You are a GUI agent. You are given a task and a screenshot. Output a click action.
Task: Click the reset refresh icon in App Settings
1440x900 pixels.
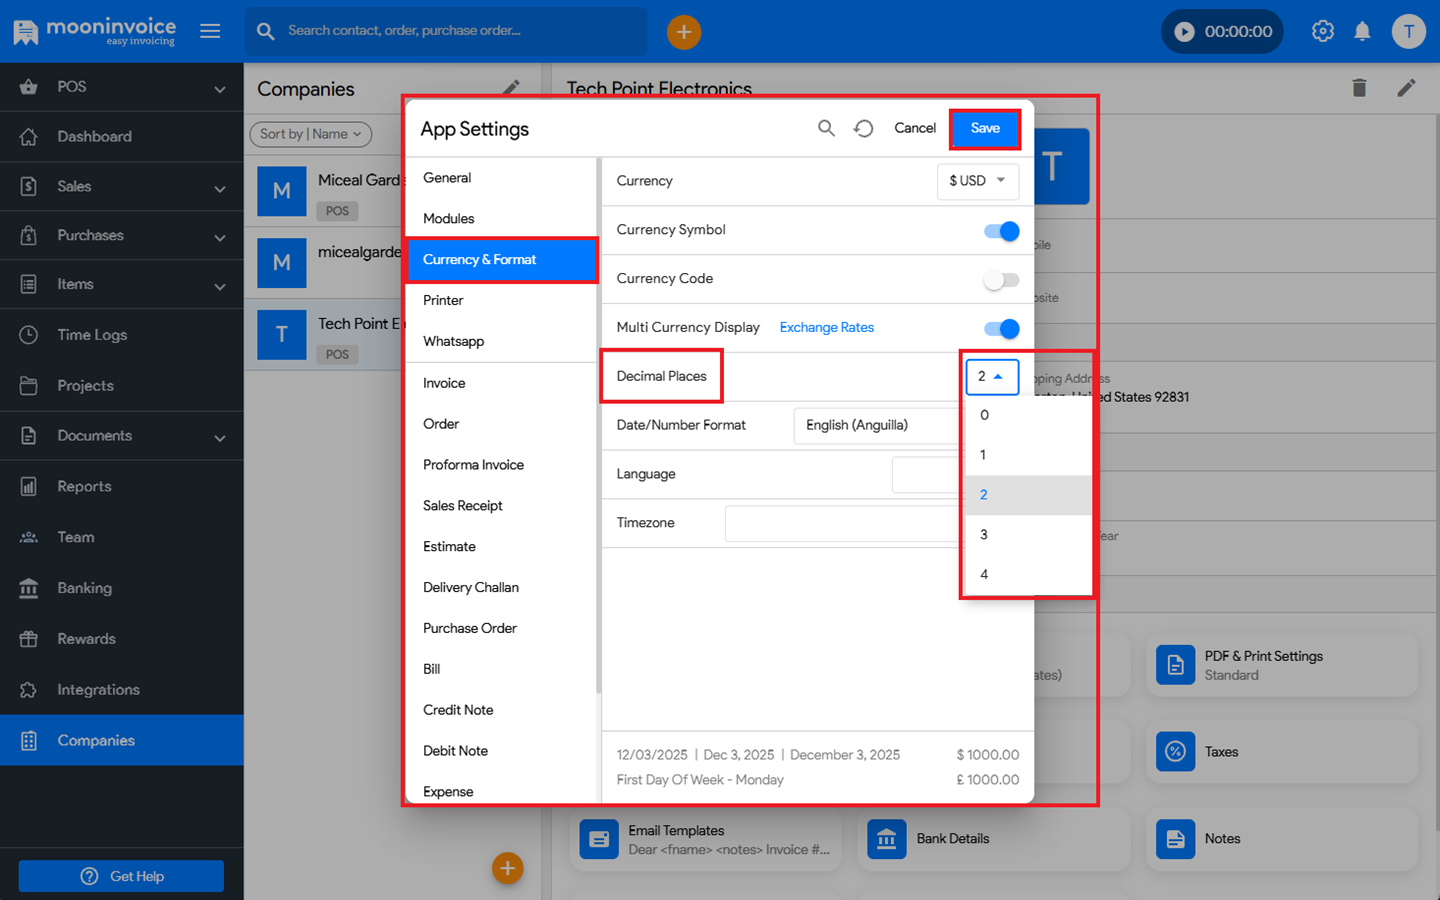pos(864,128)
